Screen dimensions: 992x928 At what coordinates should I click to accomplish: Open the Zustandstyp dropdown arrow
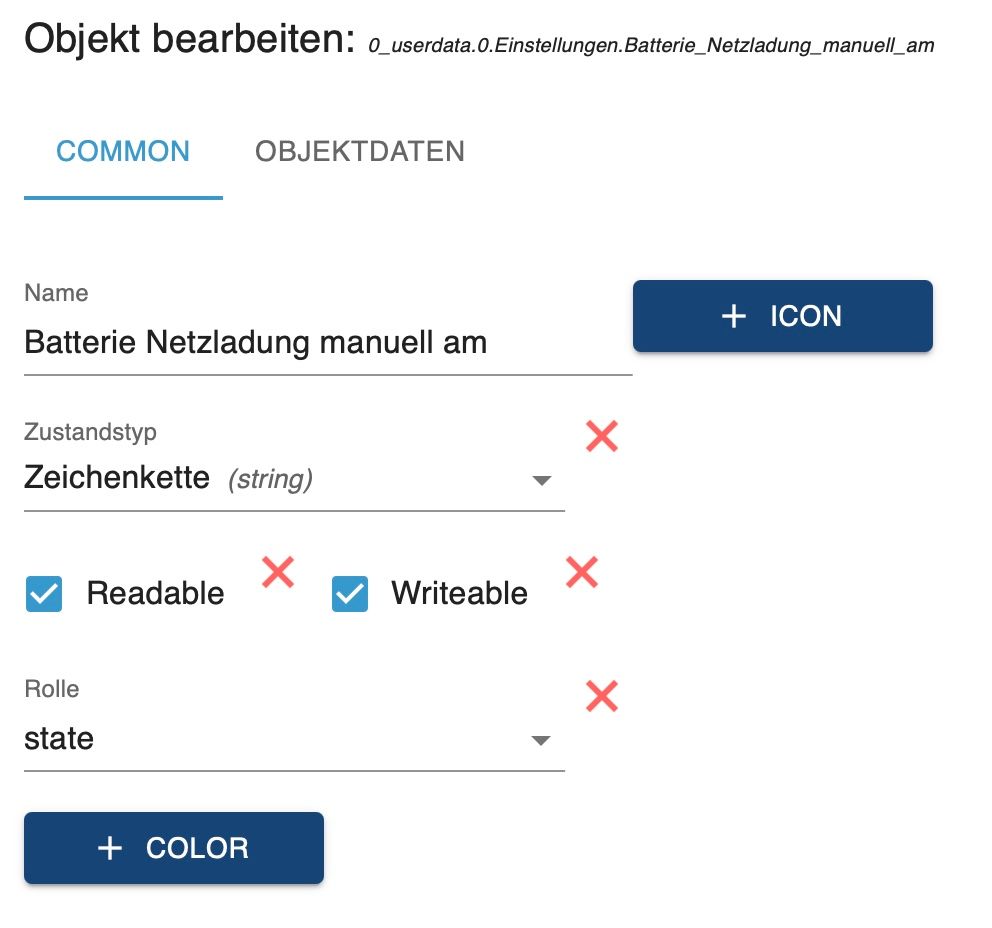tap(541, 481)
